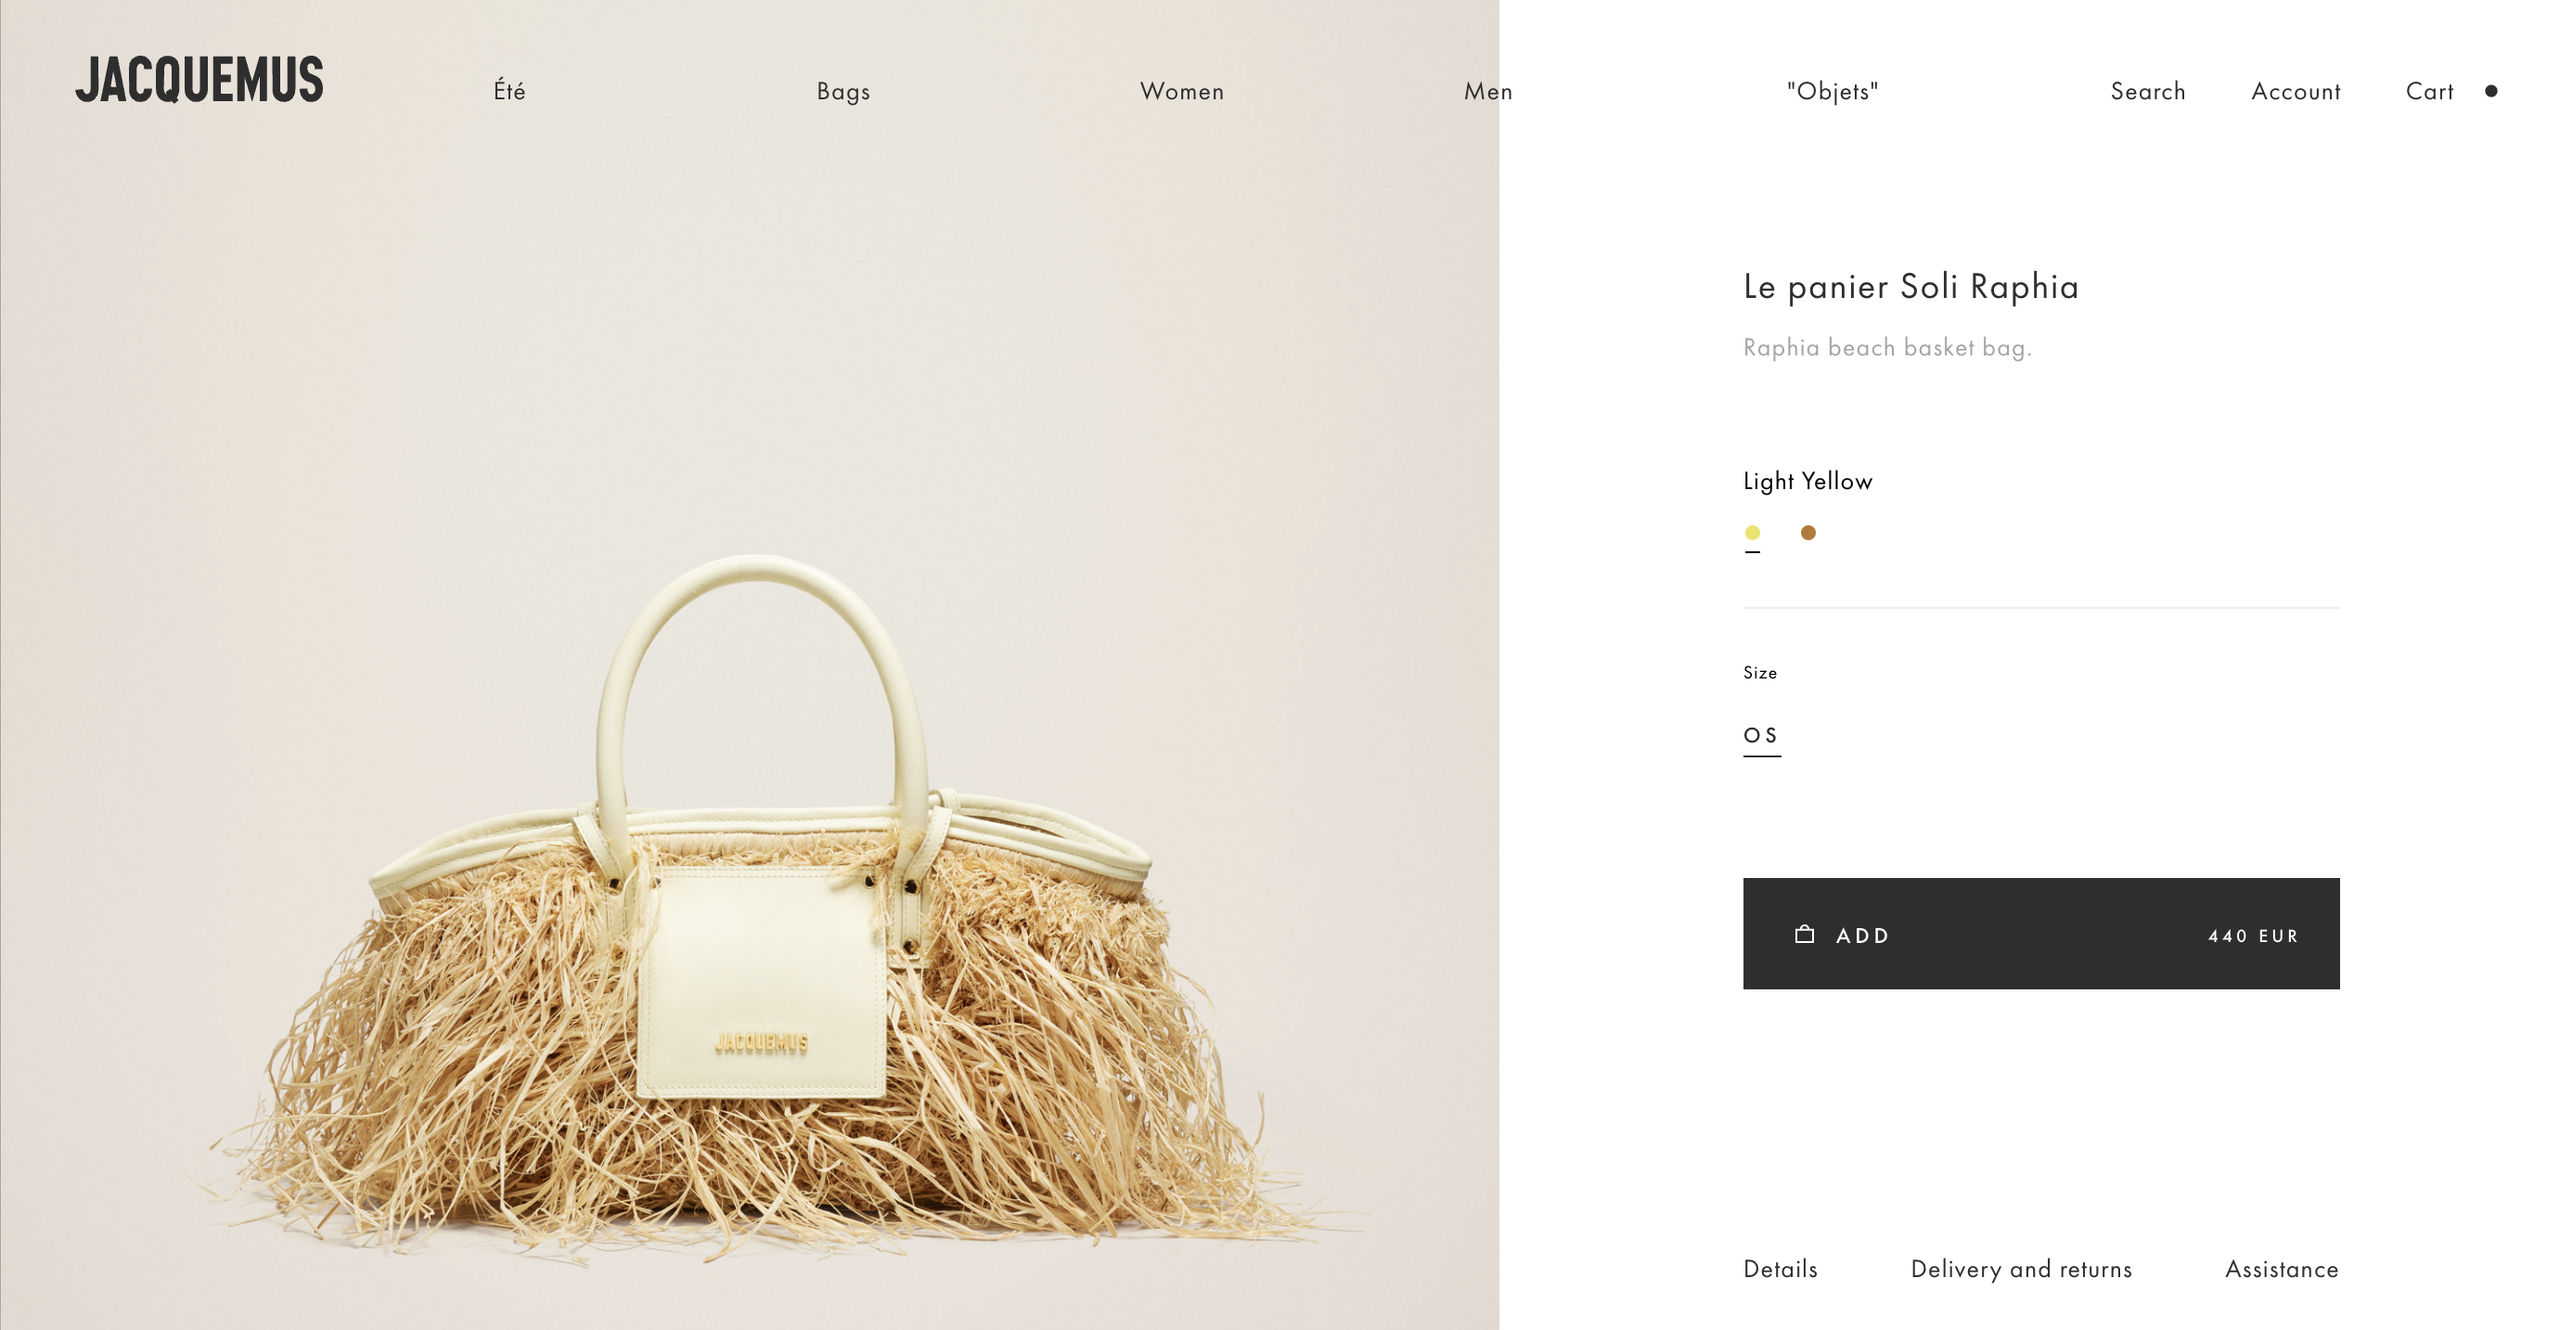Open the Search link
2560x1330 pixels.
coord(2148,91)
